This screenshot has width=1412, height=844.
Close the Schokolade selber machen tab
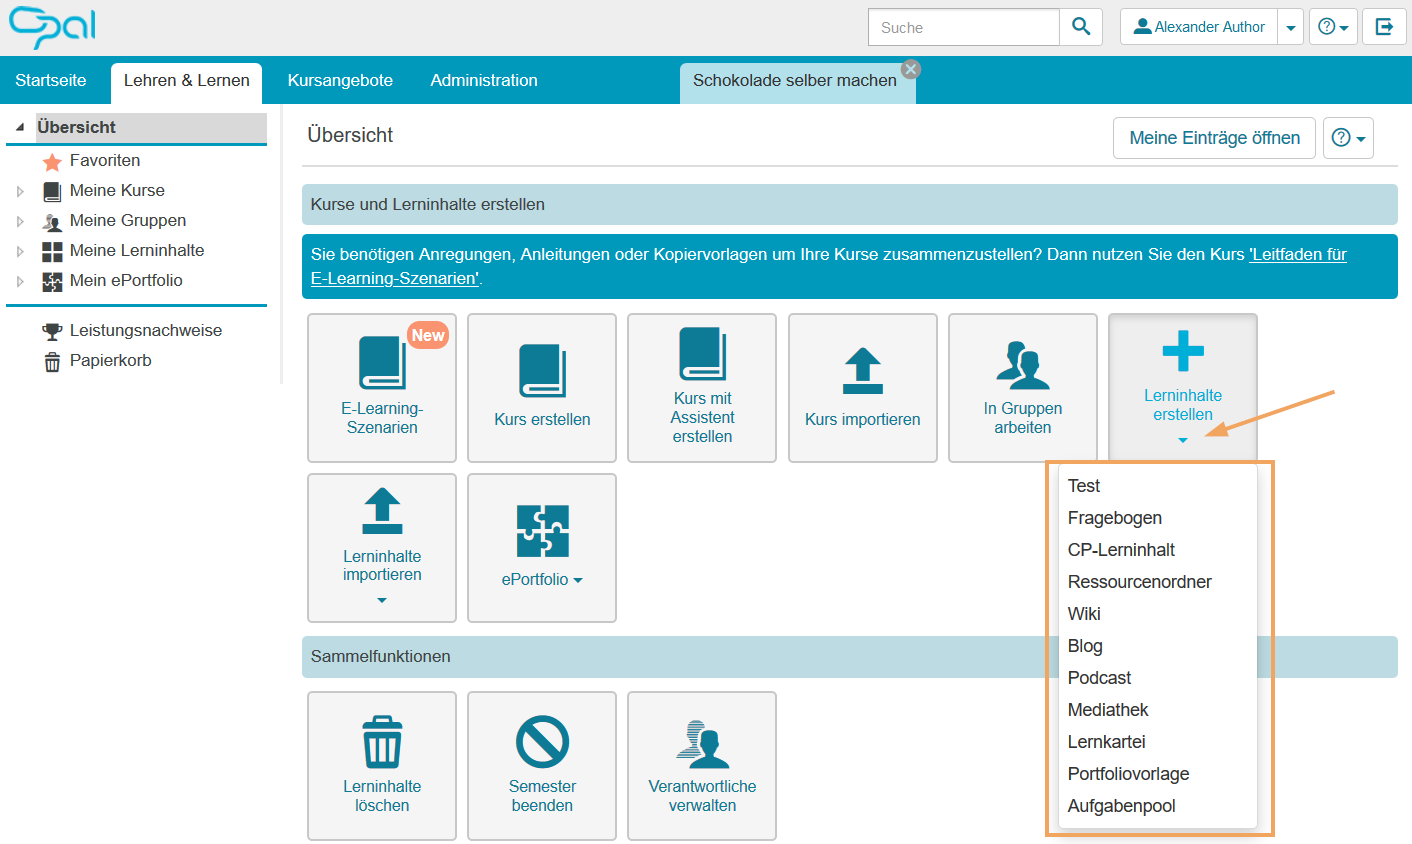click(x=910, y=69)
